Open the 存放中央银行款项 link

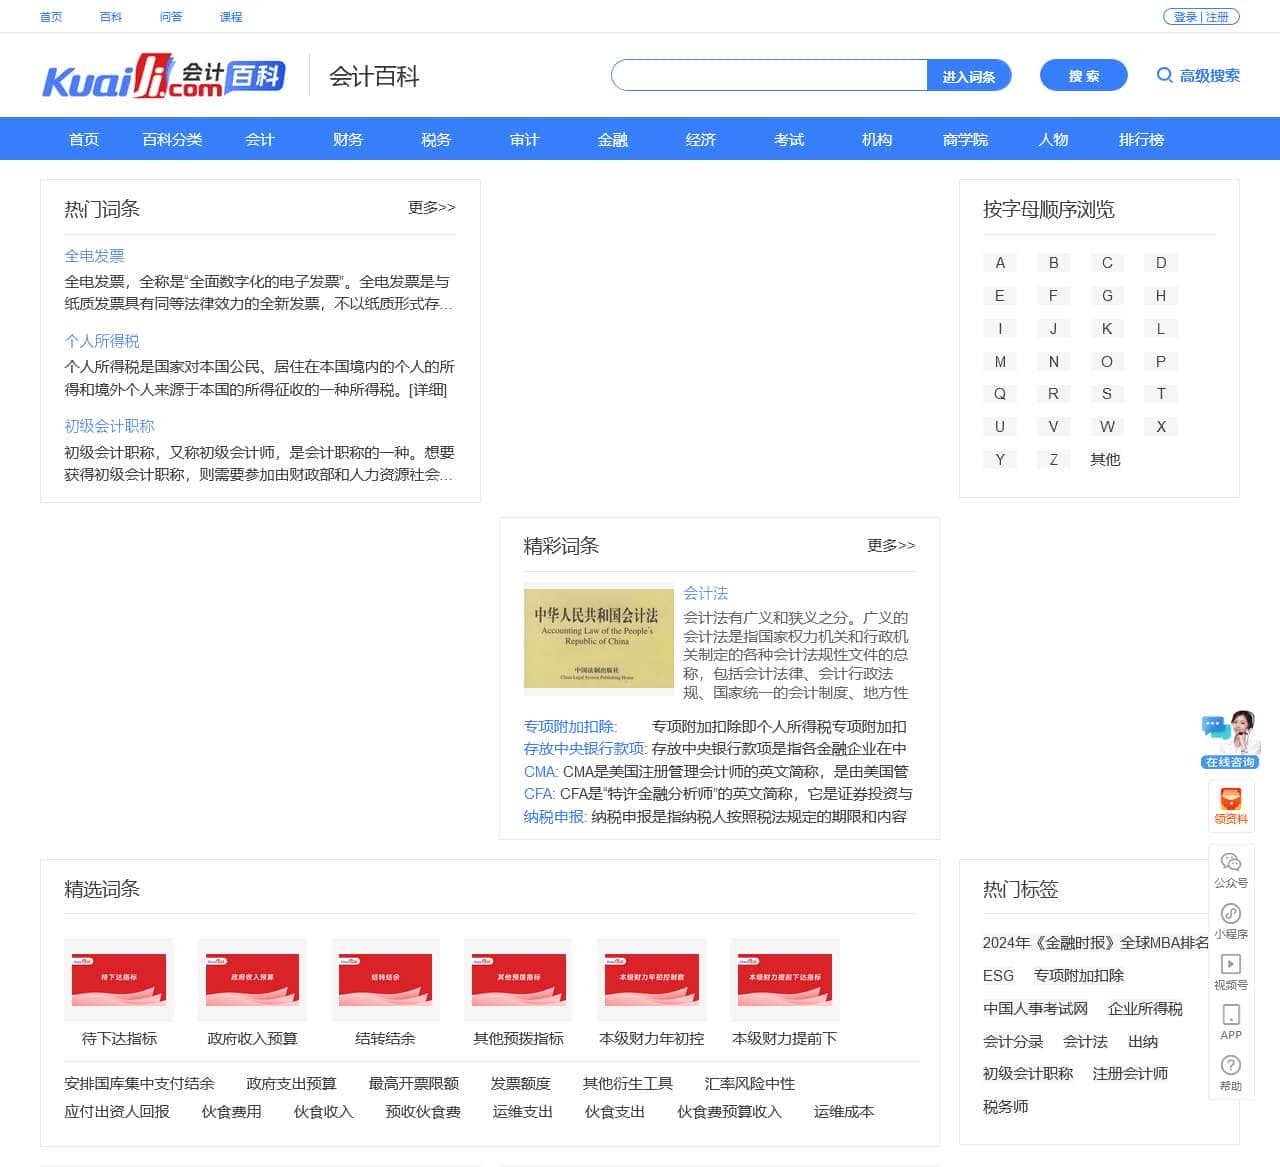(x=586, y=748)
